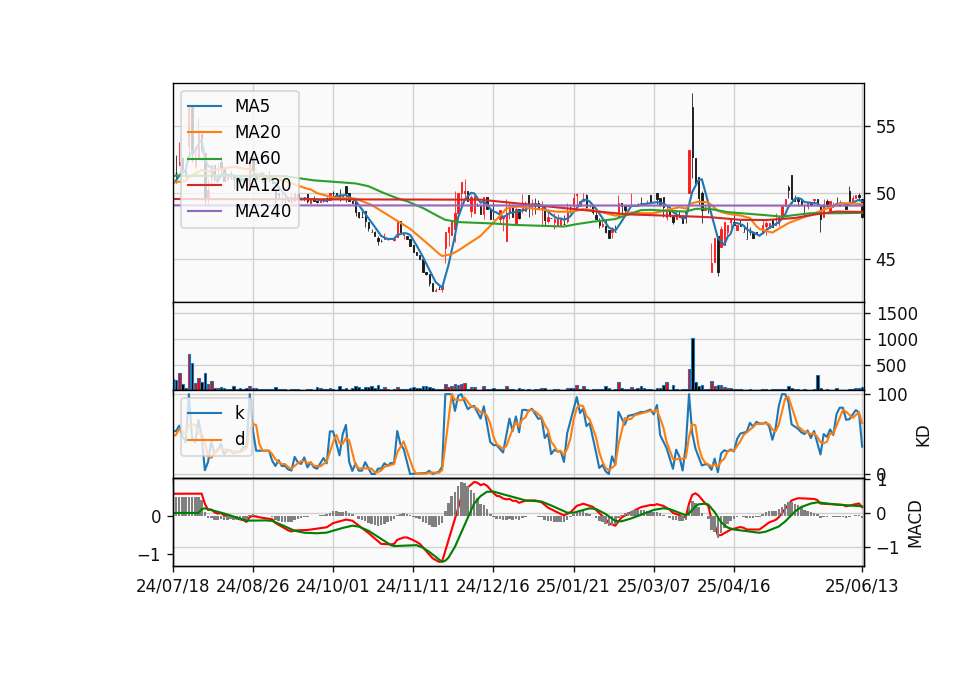The image size is (960, 690).
Task: Click the MA20 legend label
Action: tap(257, 132)
